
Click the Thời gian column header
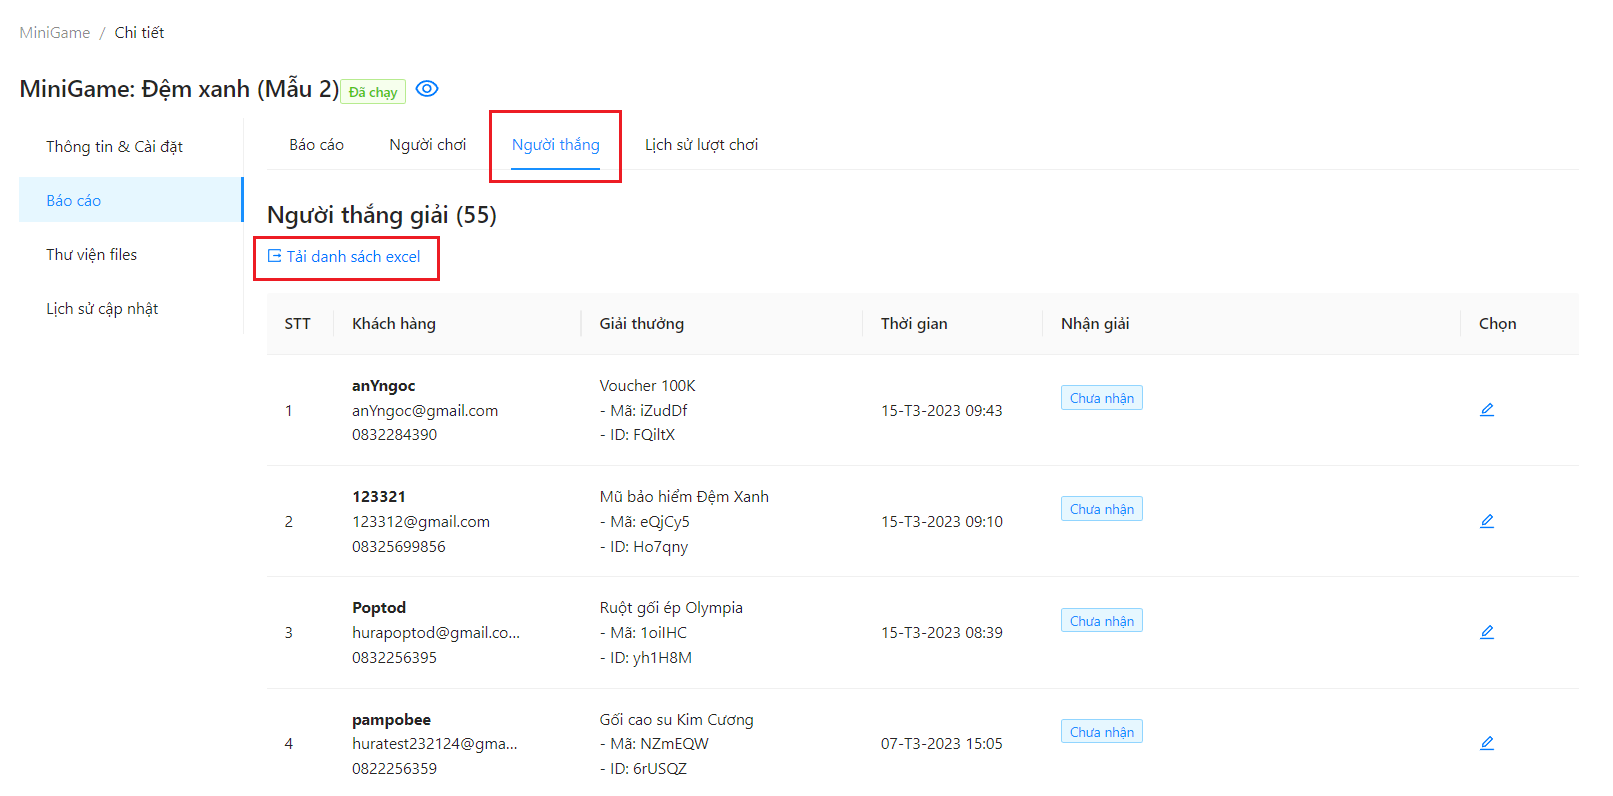coord(914,324)
